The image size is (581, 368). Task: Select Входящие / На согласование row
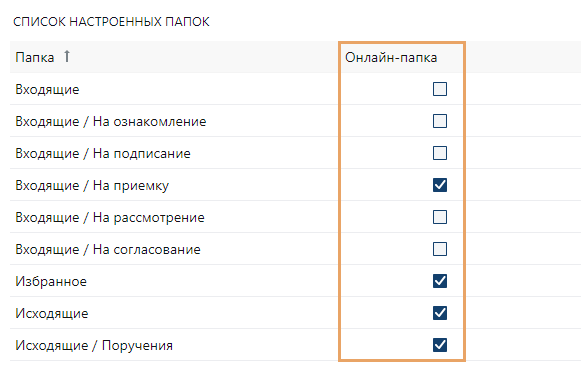(295, 249)
